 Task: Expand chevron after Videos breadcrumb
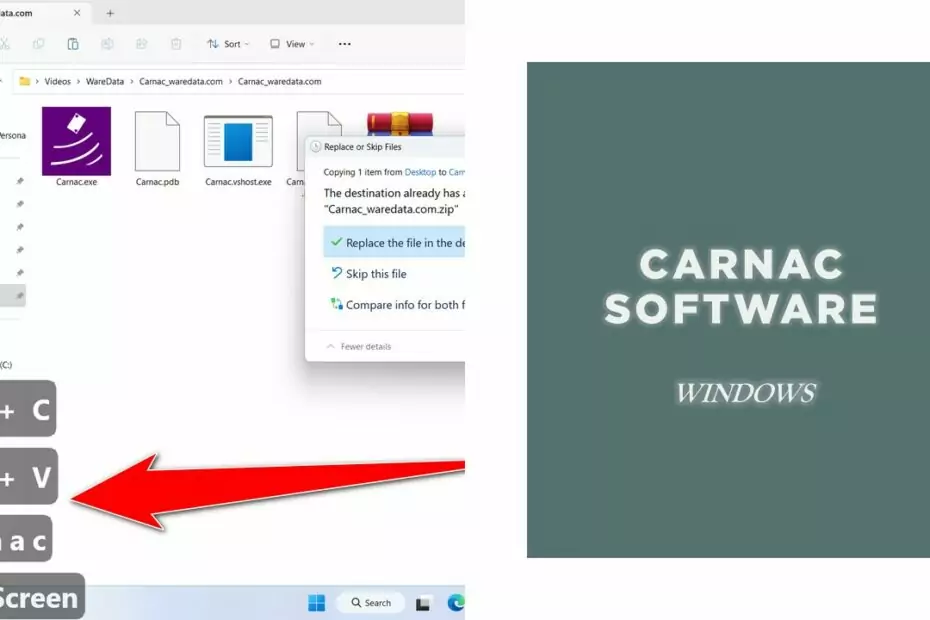78,81
